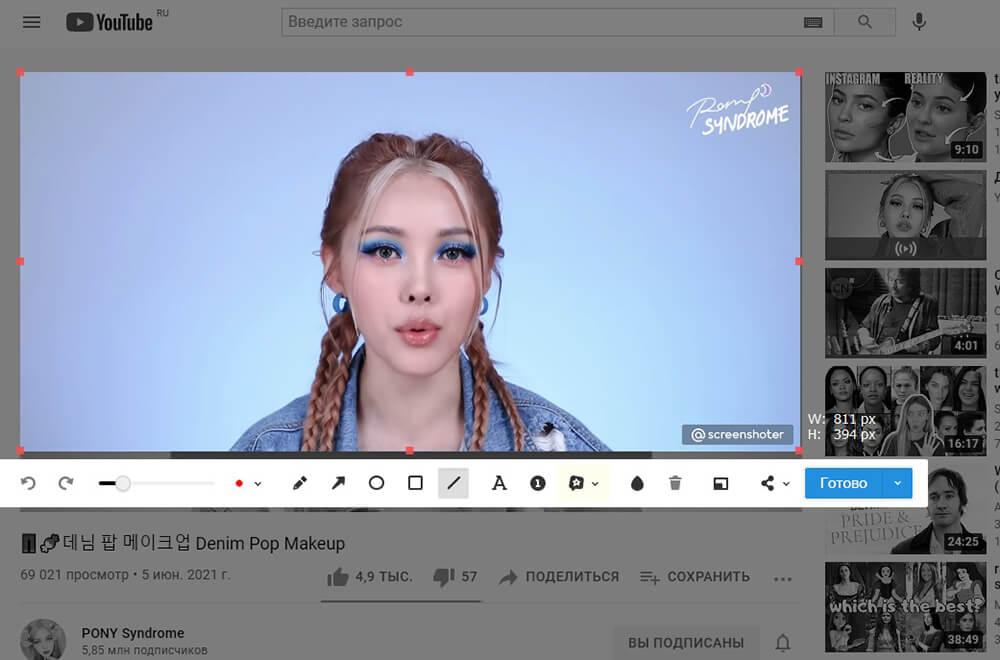Click СОХРАНИТЬ save button
This screenshot has width=1000, height=660.
695,577
